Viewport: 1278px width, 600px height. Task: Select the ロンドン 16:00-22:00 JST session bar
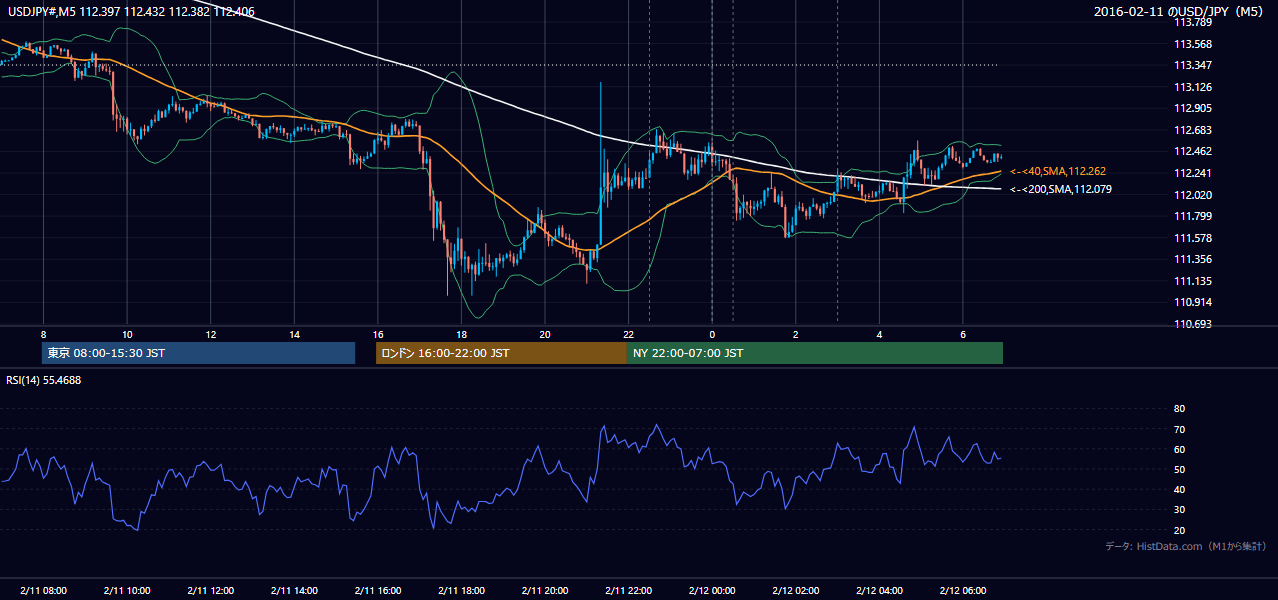click(x=501, y=353)
